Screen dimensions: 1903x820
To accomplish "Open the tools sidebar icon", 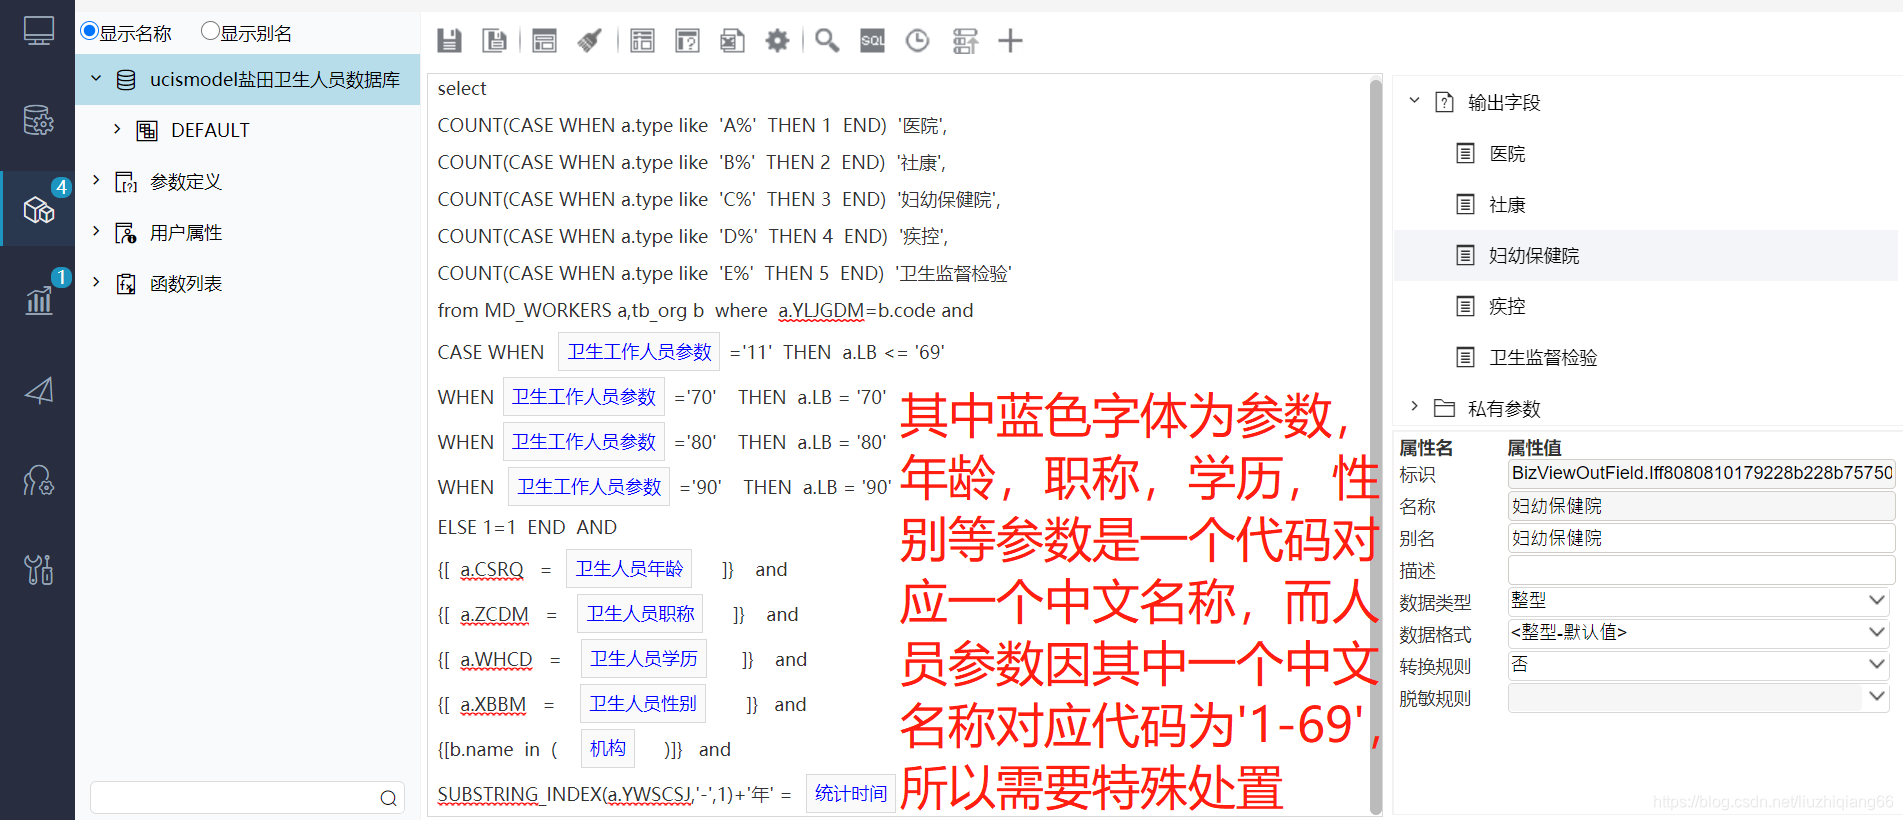I will [38, 570].
